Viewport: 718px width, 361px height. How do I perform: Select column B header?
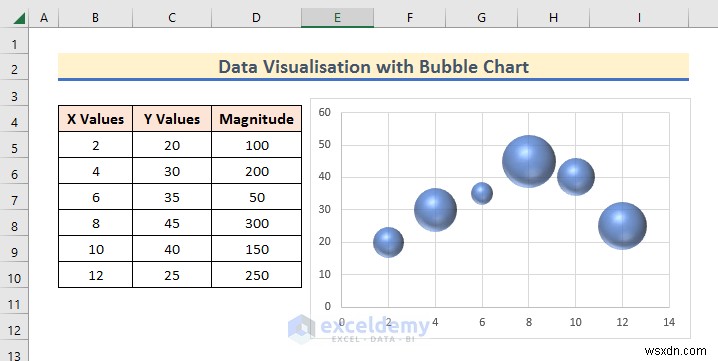95,18
